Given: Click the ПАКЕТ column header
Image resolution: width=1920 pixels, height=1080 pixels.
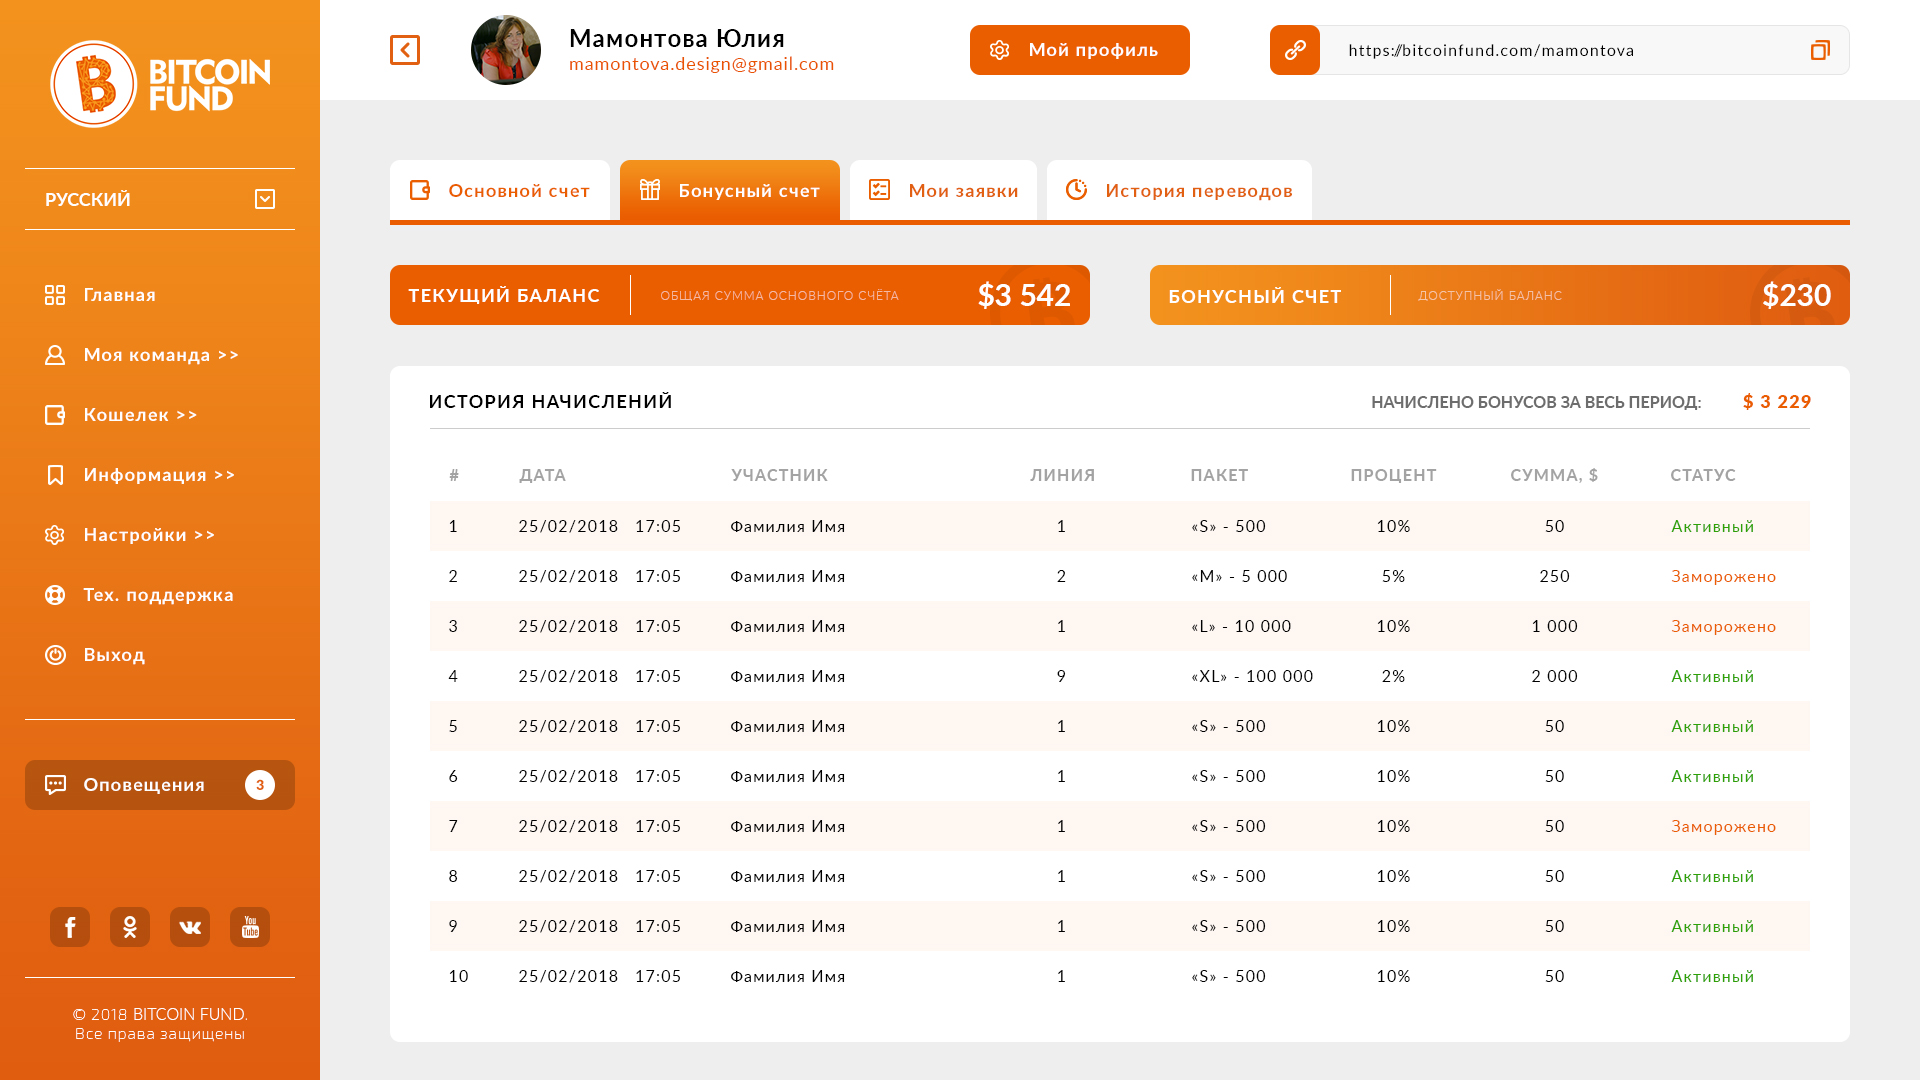Looking at the screenshot, I should click(1220, 475).
